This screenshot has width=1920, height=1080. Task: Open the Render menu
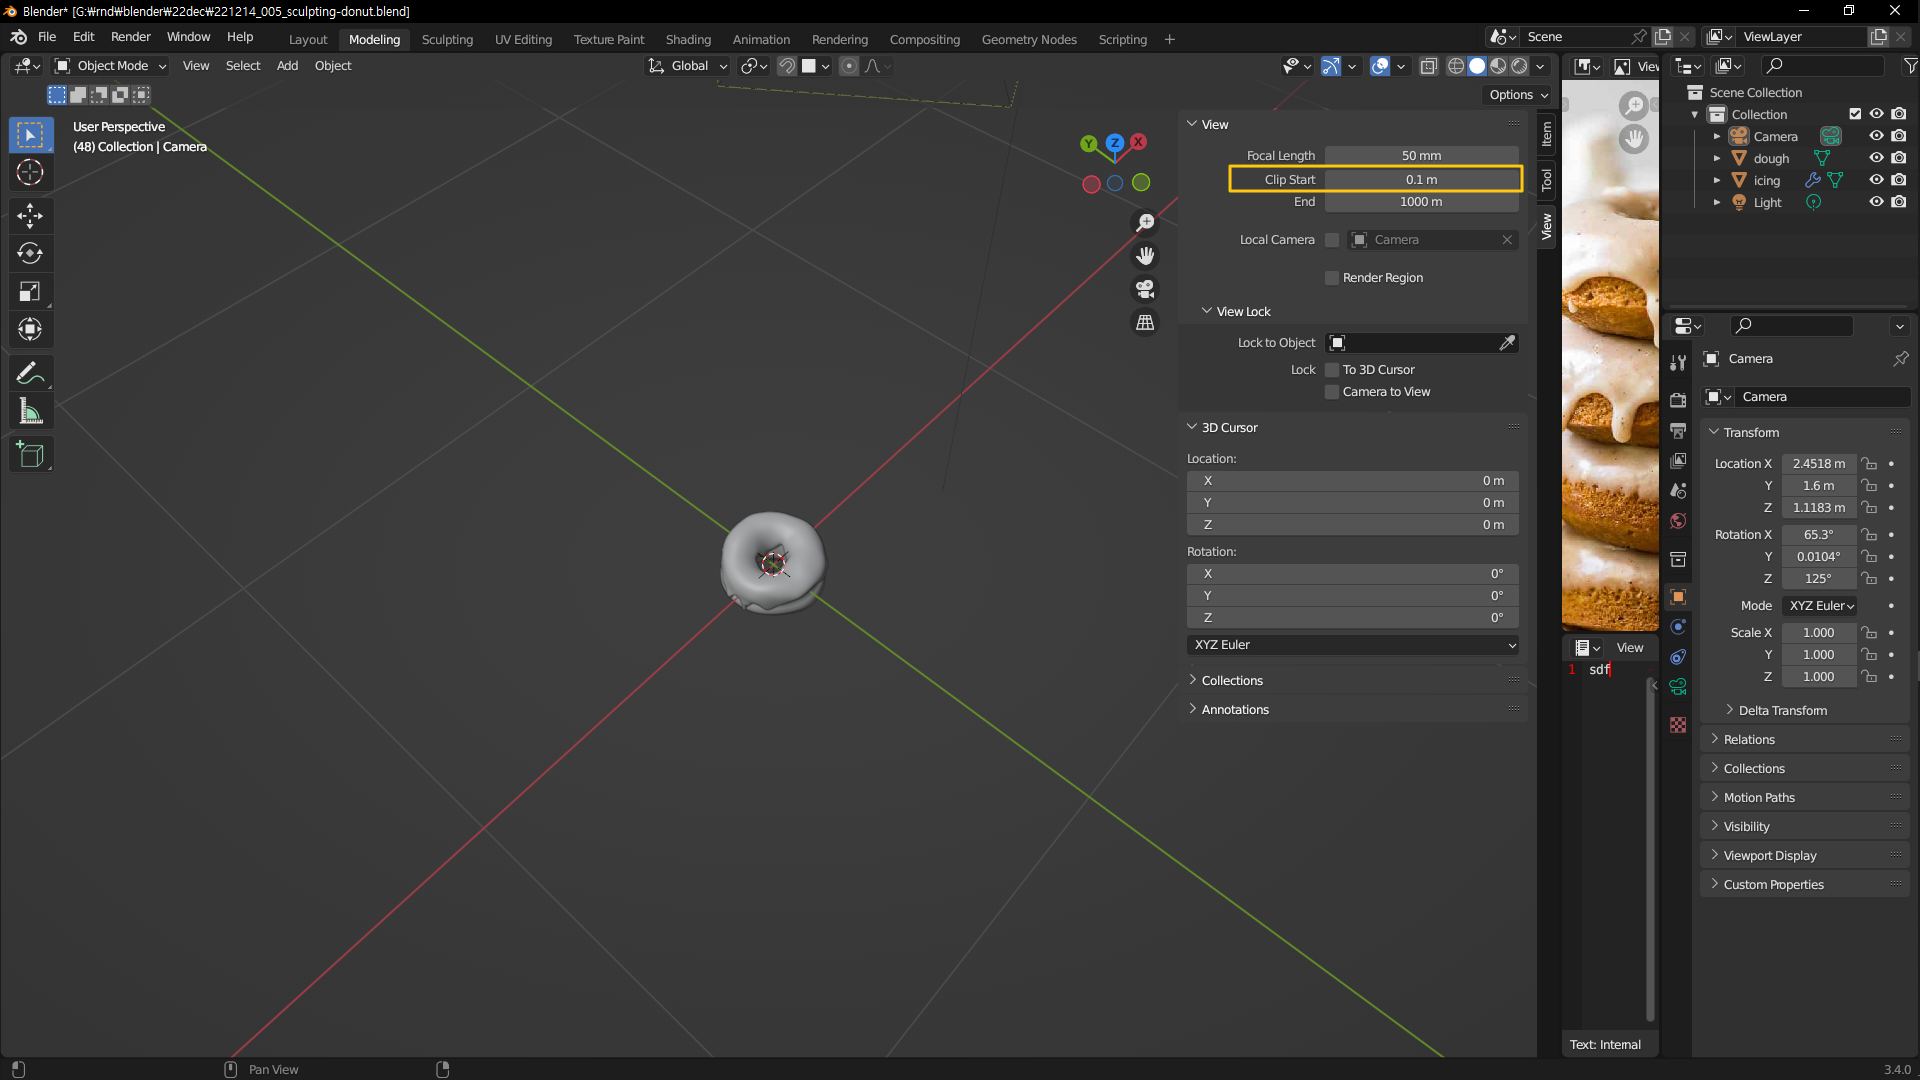130,37
